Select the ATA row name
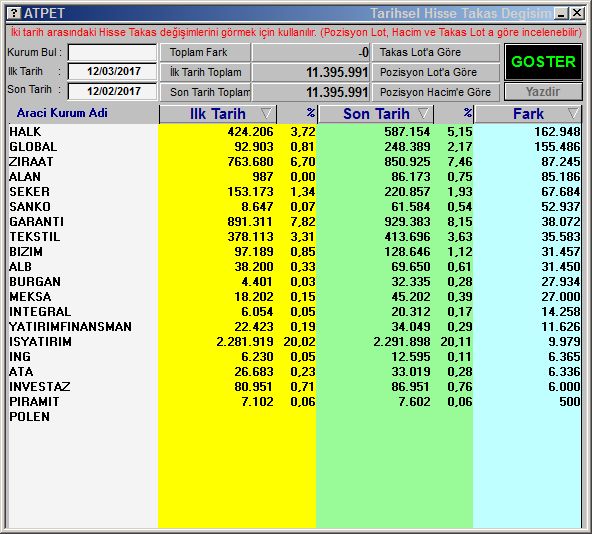The image size is (592, 534). pos(21,372)
